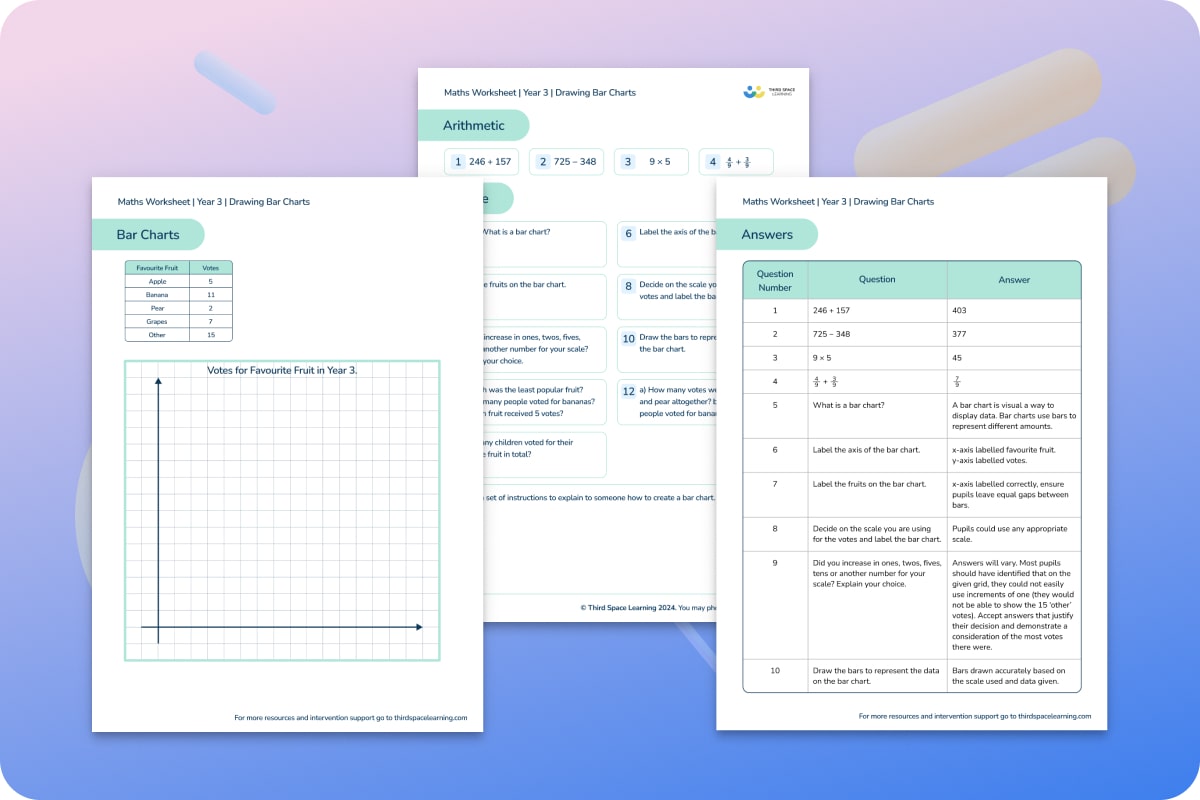
Task: Click the horizontal axis arrow on the bar chart grid
Action: tap(282, 627)
